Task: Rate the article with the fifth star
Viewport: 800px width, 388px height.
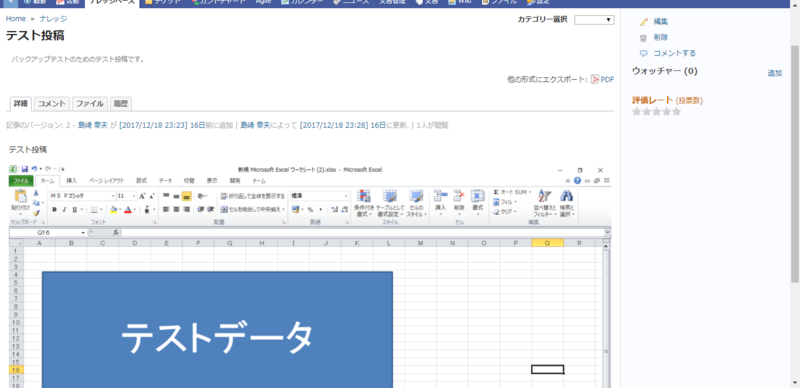Action: (677, 112)
